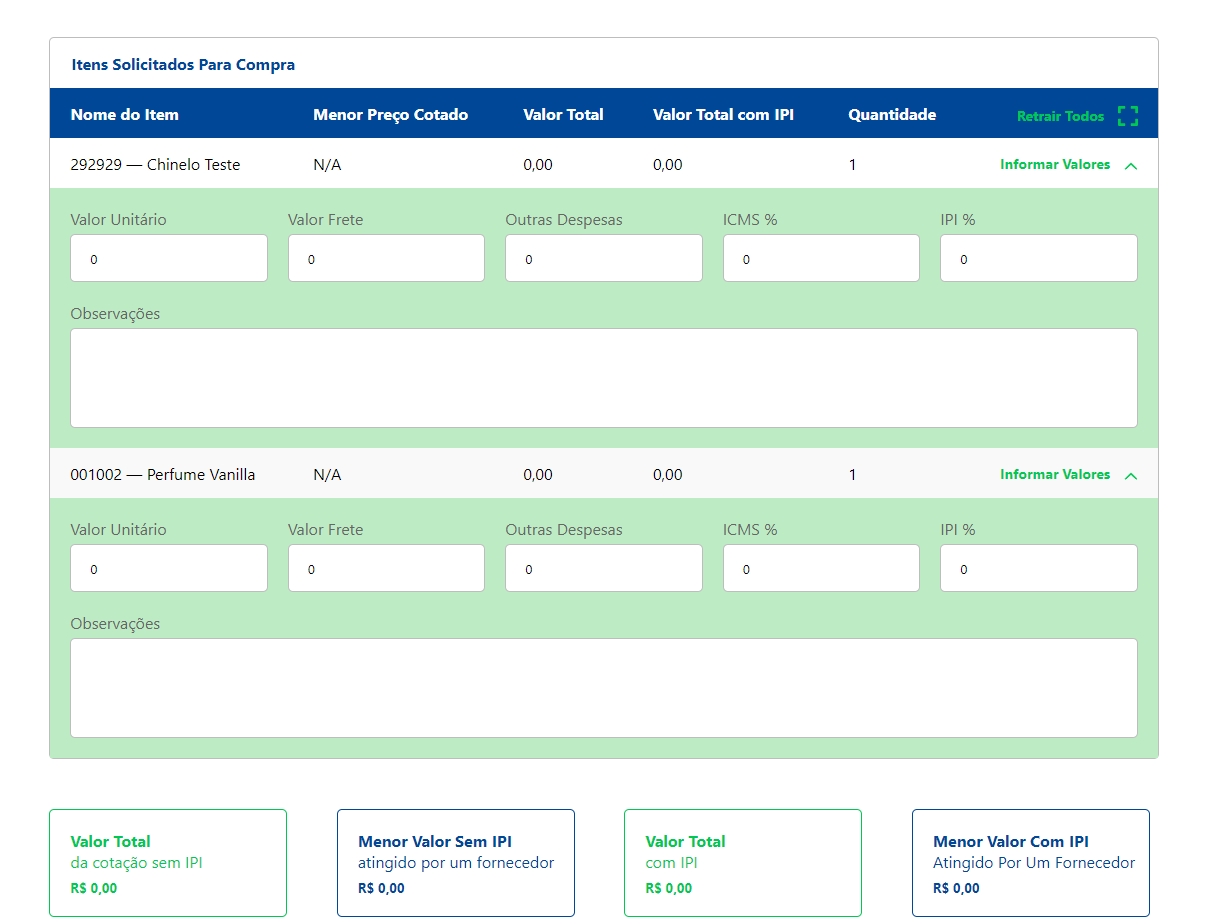1206x924 pixels.
Task: Focus ICMS % field for Chinelo Teste
Action: click(821, 259)
